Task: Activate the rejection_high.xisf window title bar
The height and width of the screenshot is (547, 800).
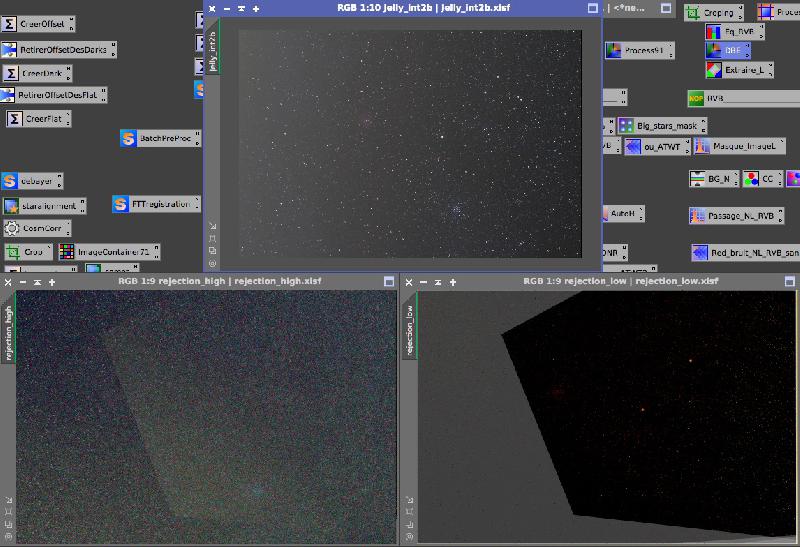Action: tap(219, 281)
